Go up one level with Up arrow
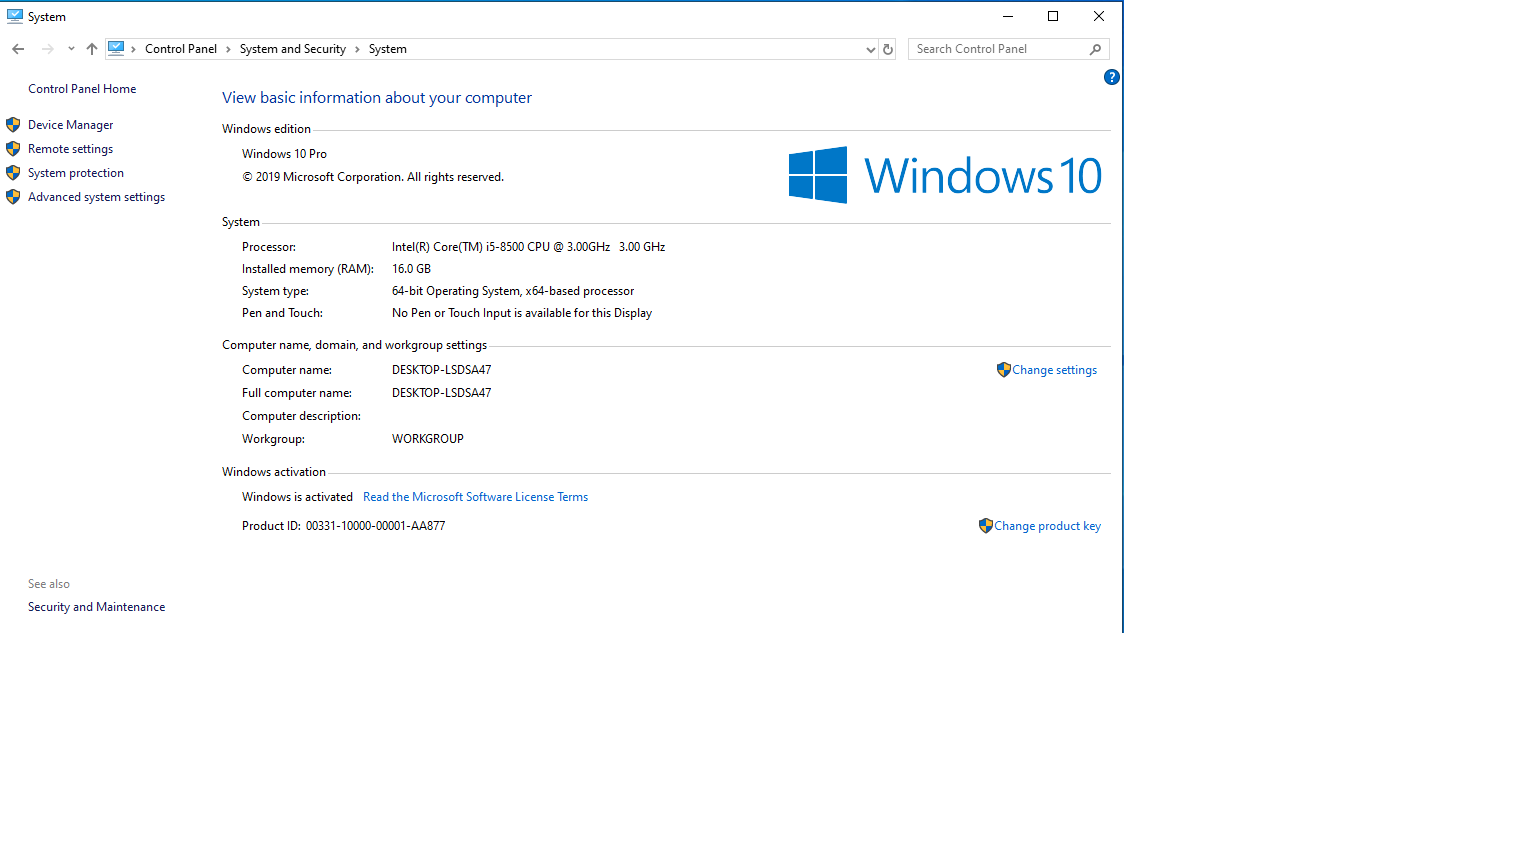1536x864 pixels. tap(92, 49)
